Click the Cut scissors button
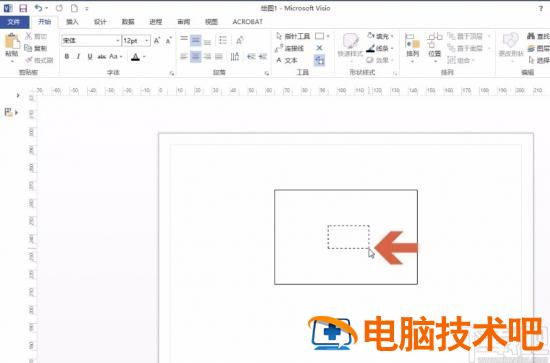Screen dimensions: 550x363 click(36, 36)
